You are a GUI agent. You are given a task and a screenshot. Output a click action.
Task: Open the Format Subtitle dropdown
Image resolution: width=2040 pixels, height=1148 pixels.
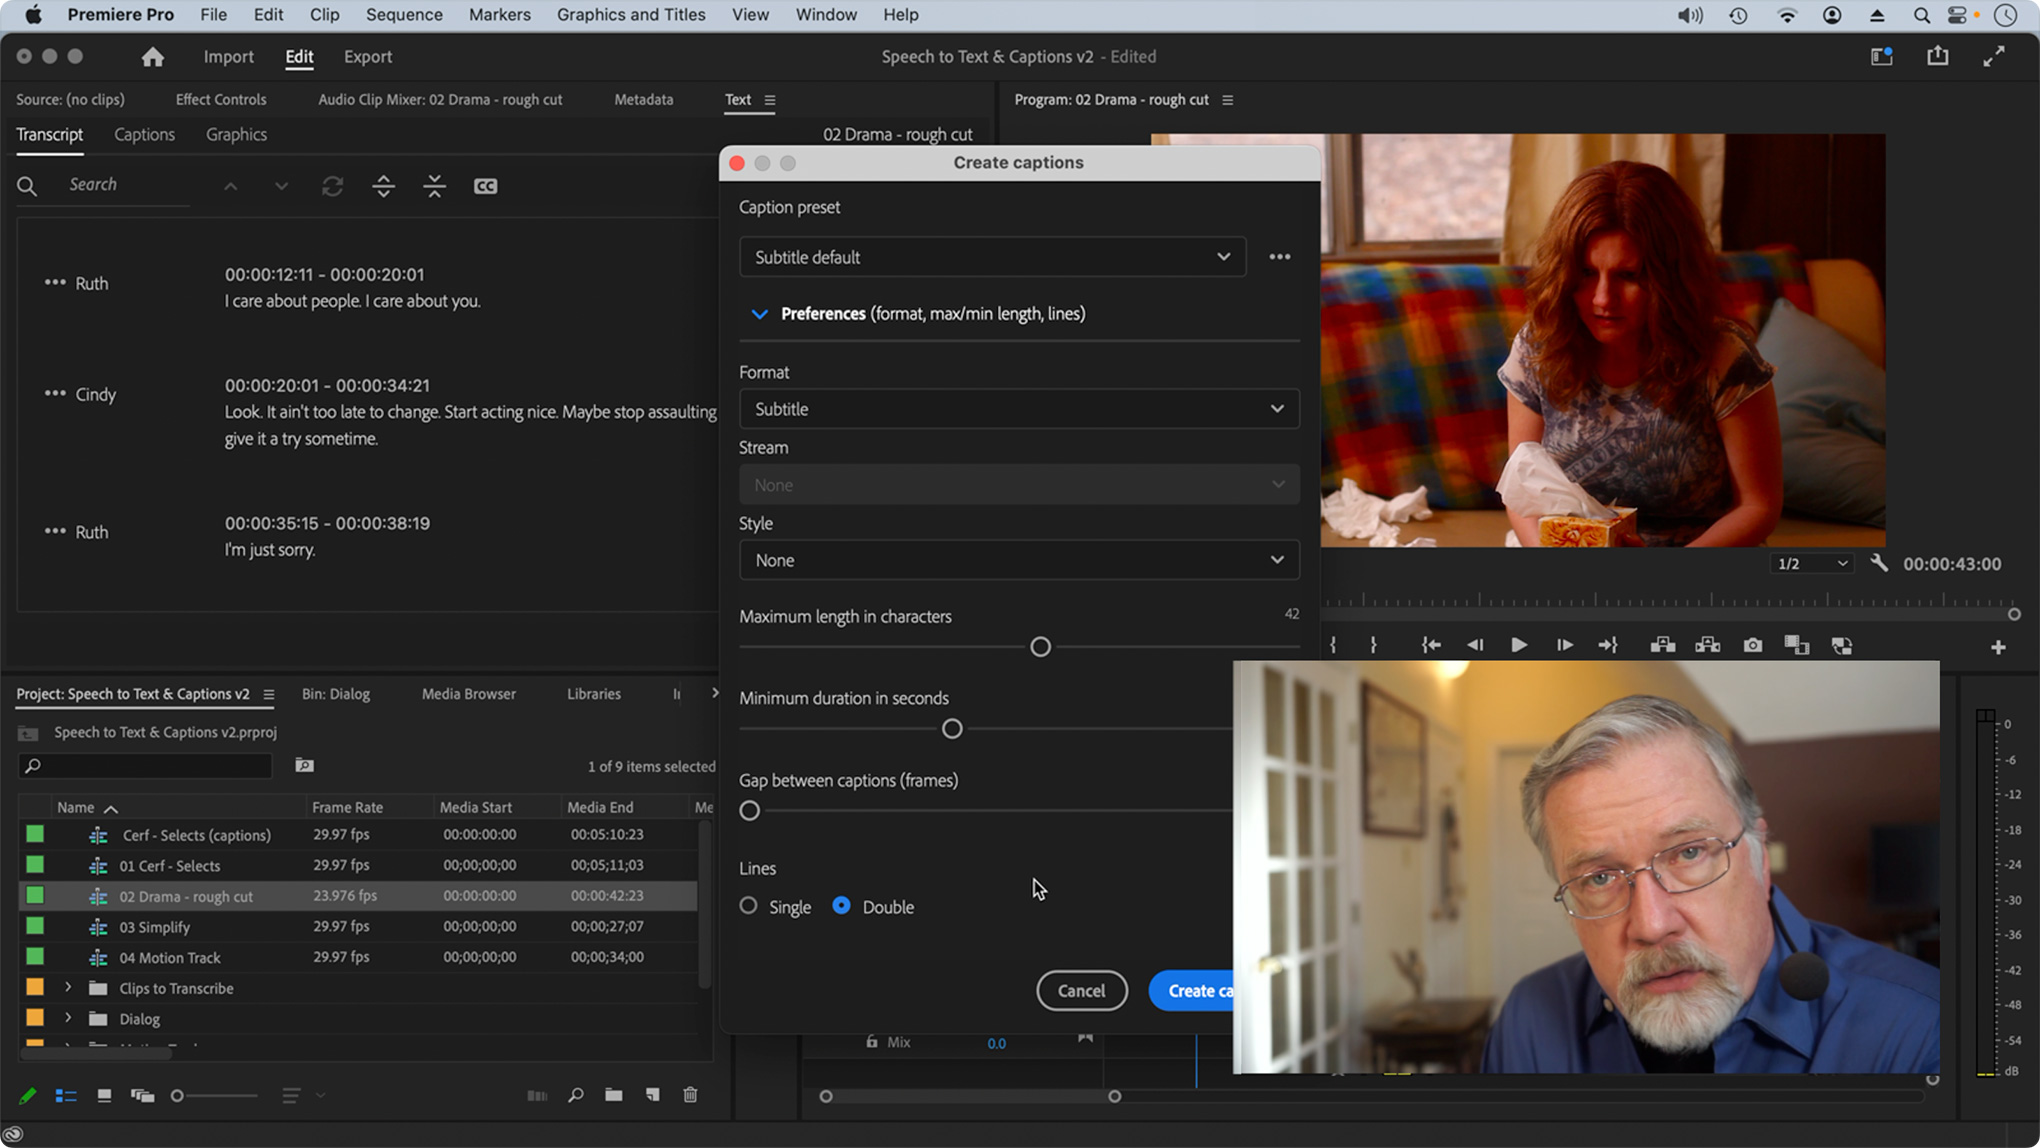1019,409
